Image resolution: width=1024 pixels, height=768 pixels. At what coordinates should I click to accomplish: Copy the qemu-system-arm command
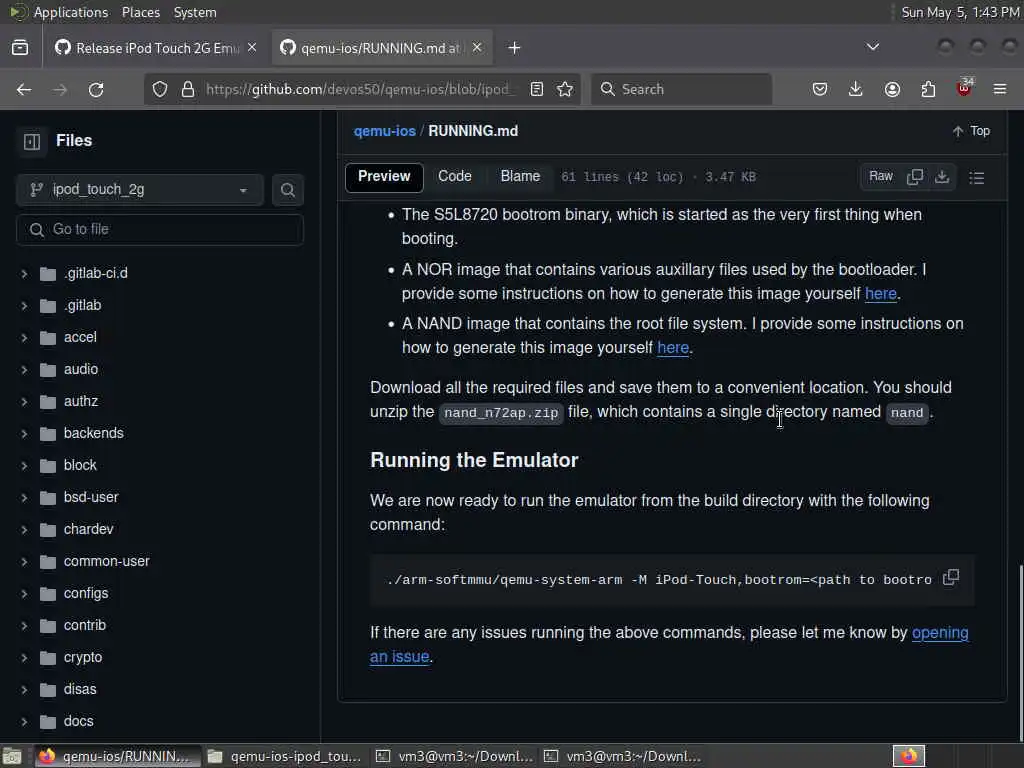[952, 578]
